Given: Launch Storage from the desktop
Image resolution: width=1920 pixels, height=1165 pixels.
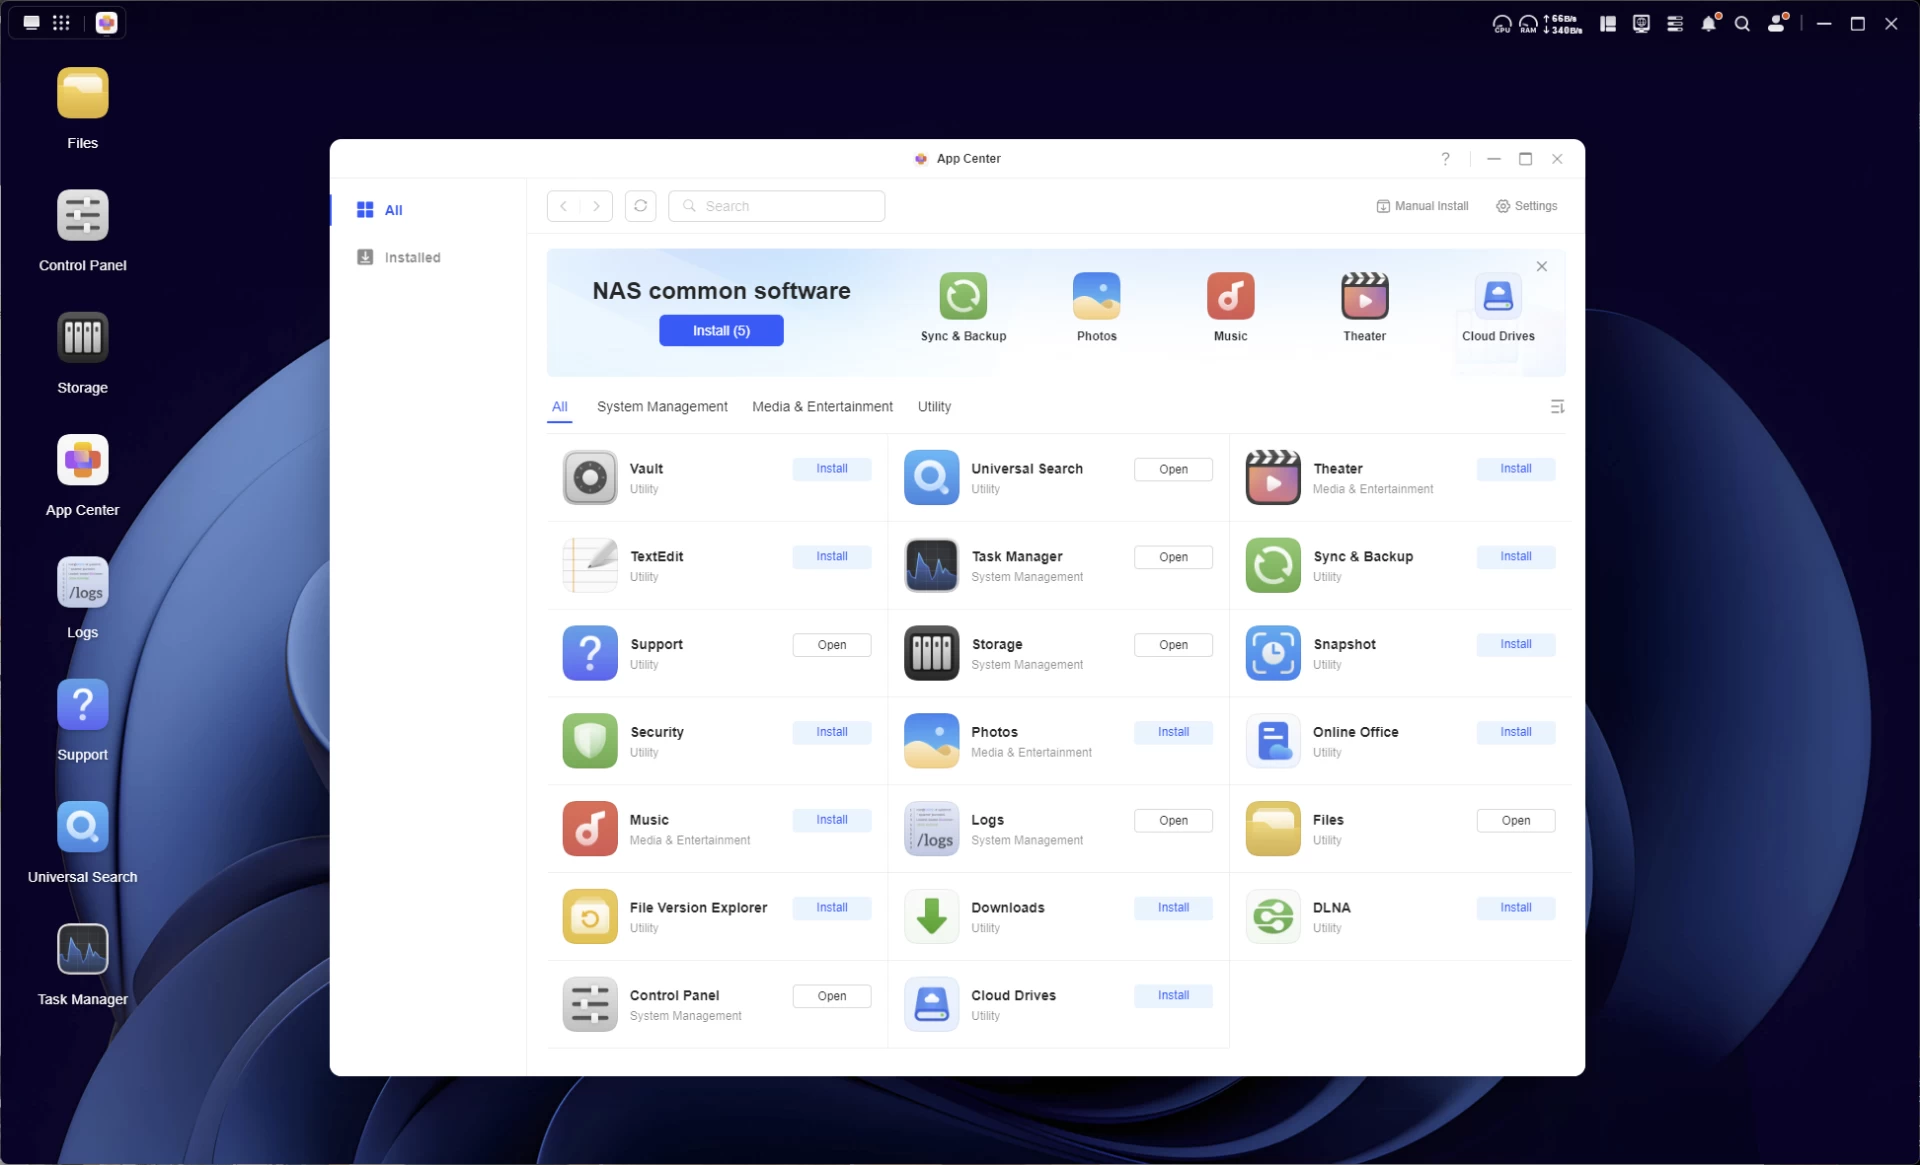Looking at the screenshot, I should [x=82, y=337].
